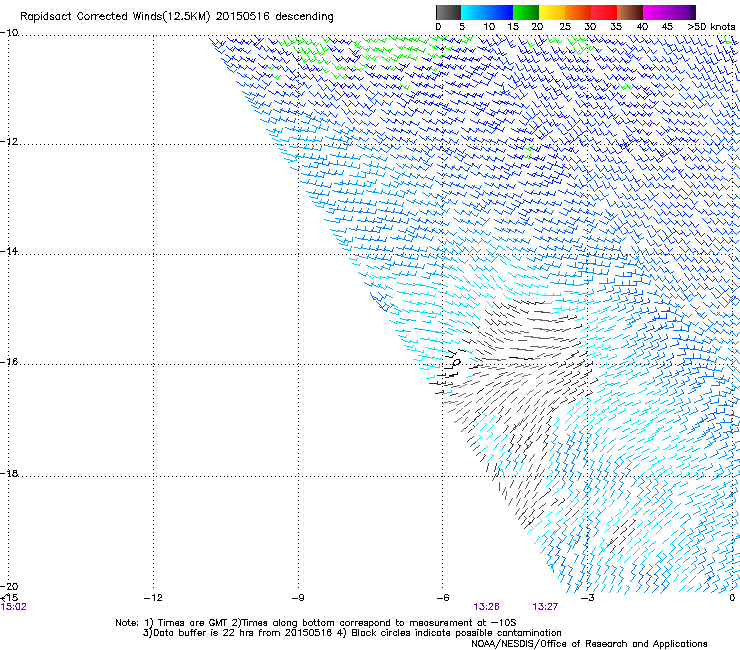Screen dimensions: 740x650
Task: Select the magenta 40-45 knots legend swatch
Action: tap(656, 12)
